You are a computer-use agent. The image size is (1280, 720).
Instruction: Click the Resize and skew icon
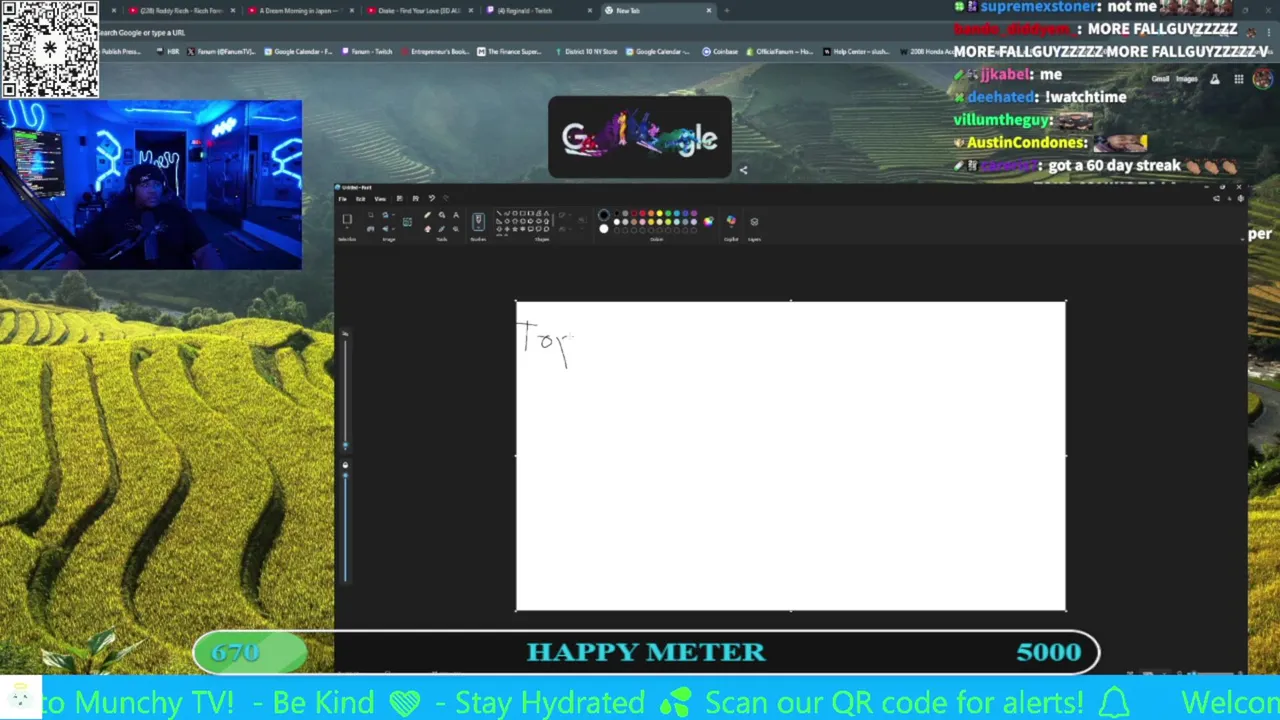coord(371,229)
